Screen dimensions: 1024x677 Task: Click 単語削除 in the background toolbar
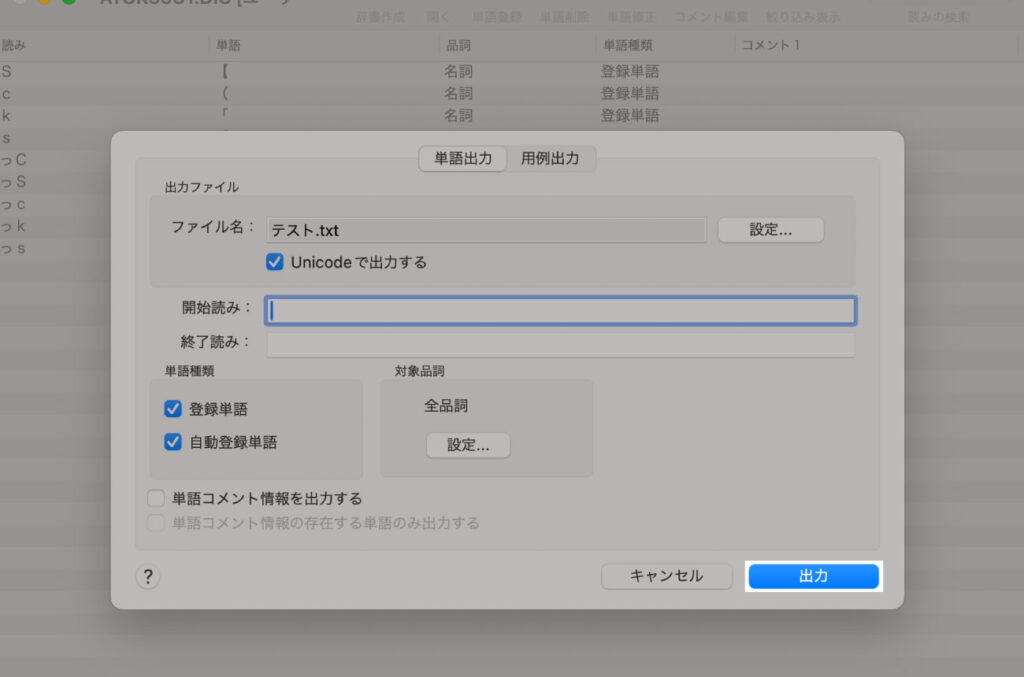pos(564,17)
